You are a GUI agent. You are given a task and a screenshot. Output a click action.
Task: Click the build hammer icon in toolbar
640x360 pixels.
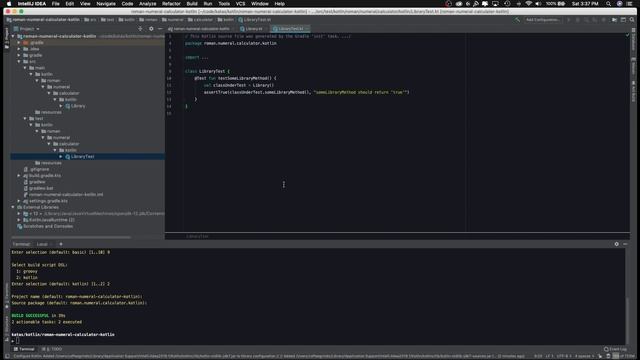click(517, 20)
